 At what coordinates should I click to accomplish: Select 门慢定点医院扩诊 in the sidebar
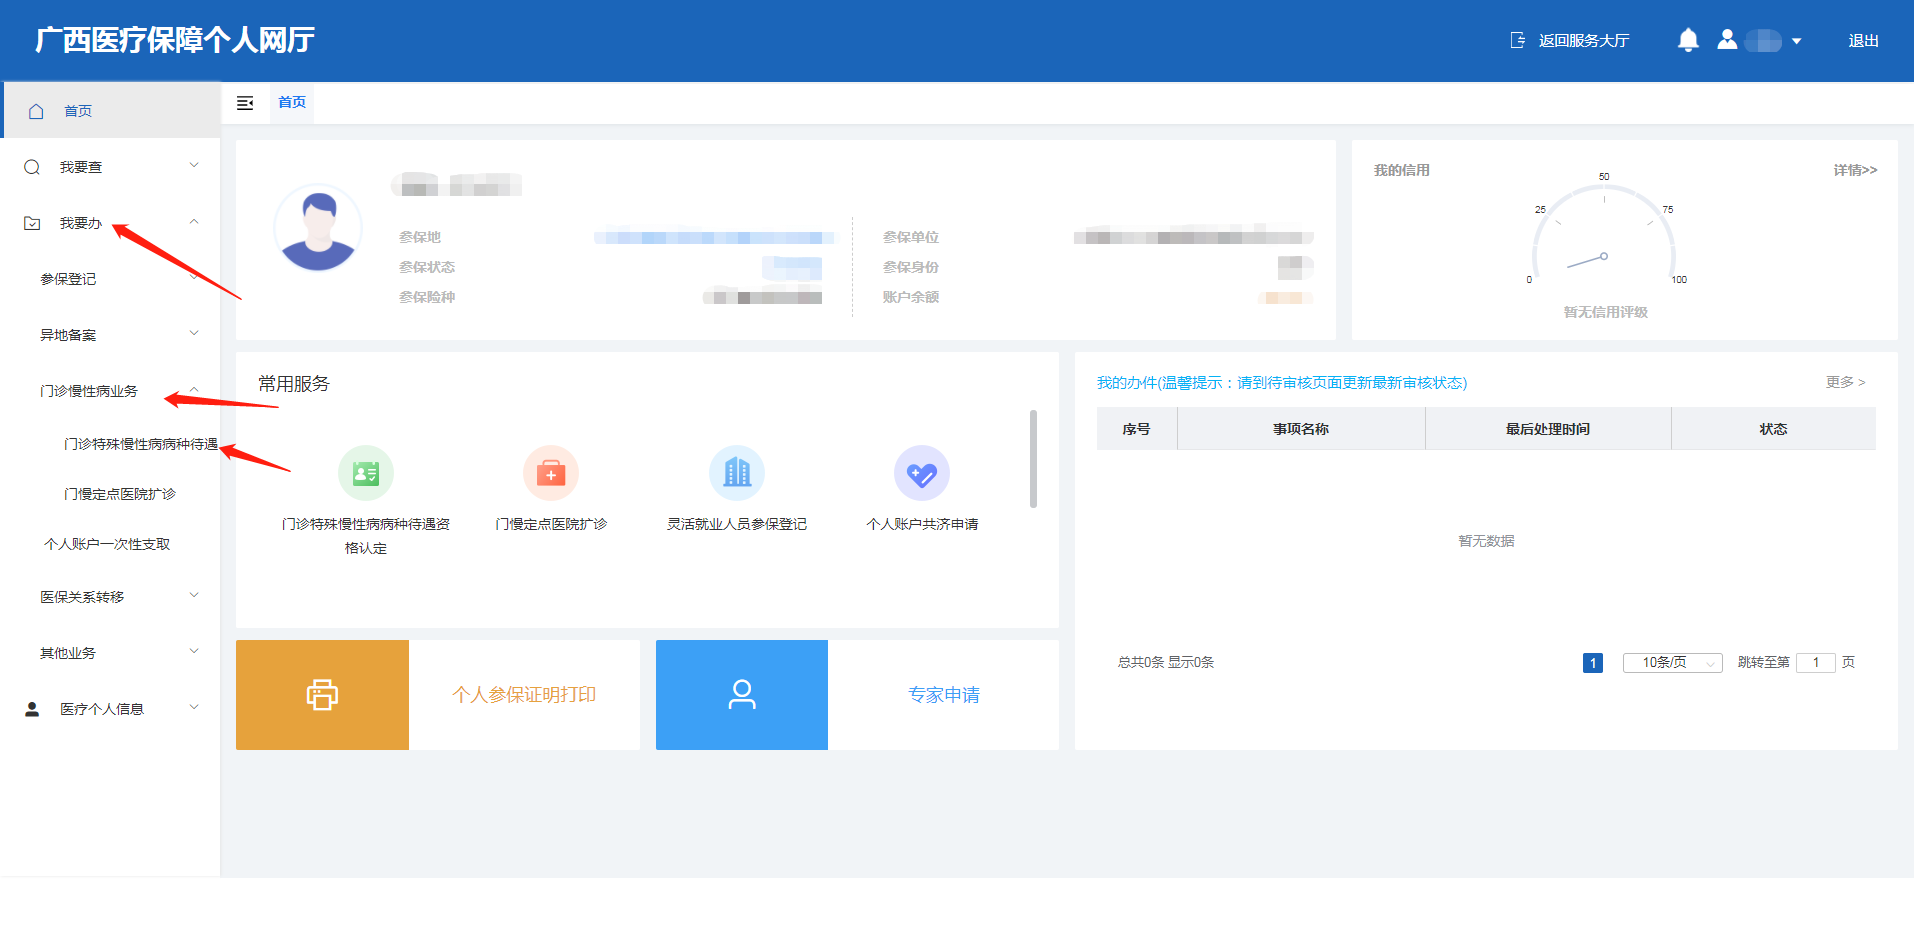(120, 494)
